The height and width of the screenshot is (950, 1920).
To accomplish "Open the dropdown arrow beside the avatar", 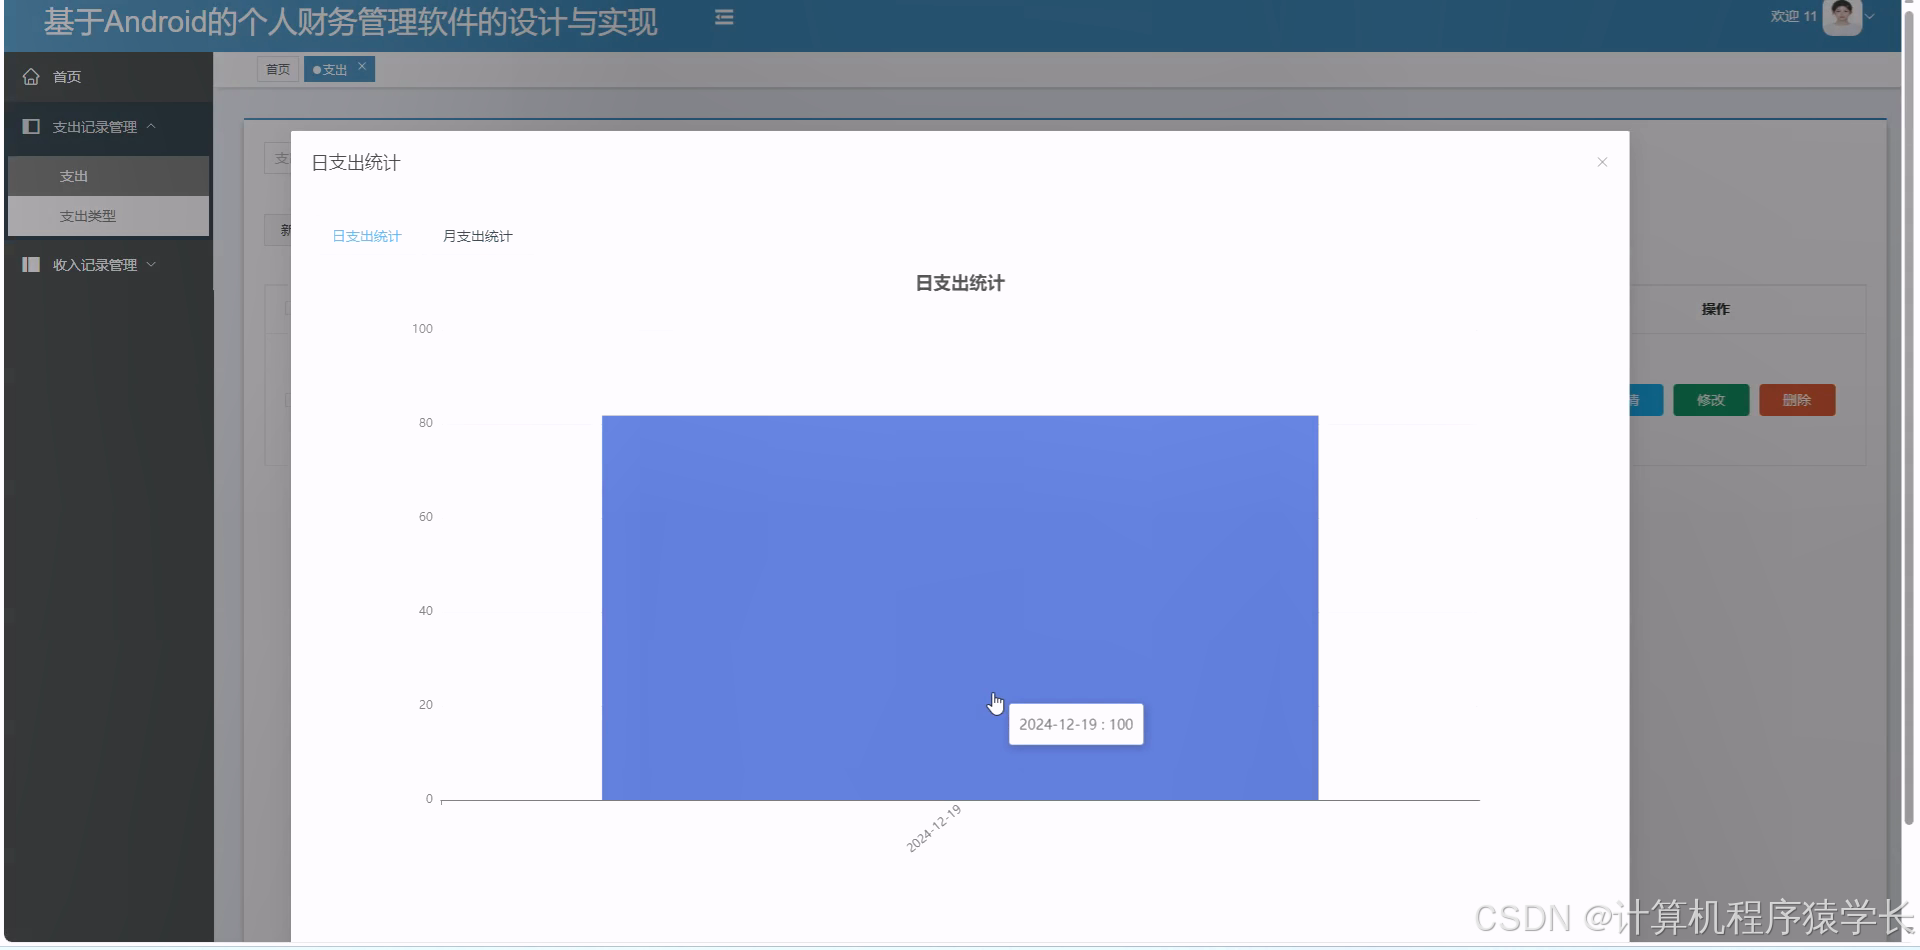I will pos(1870,16).
